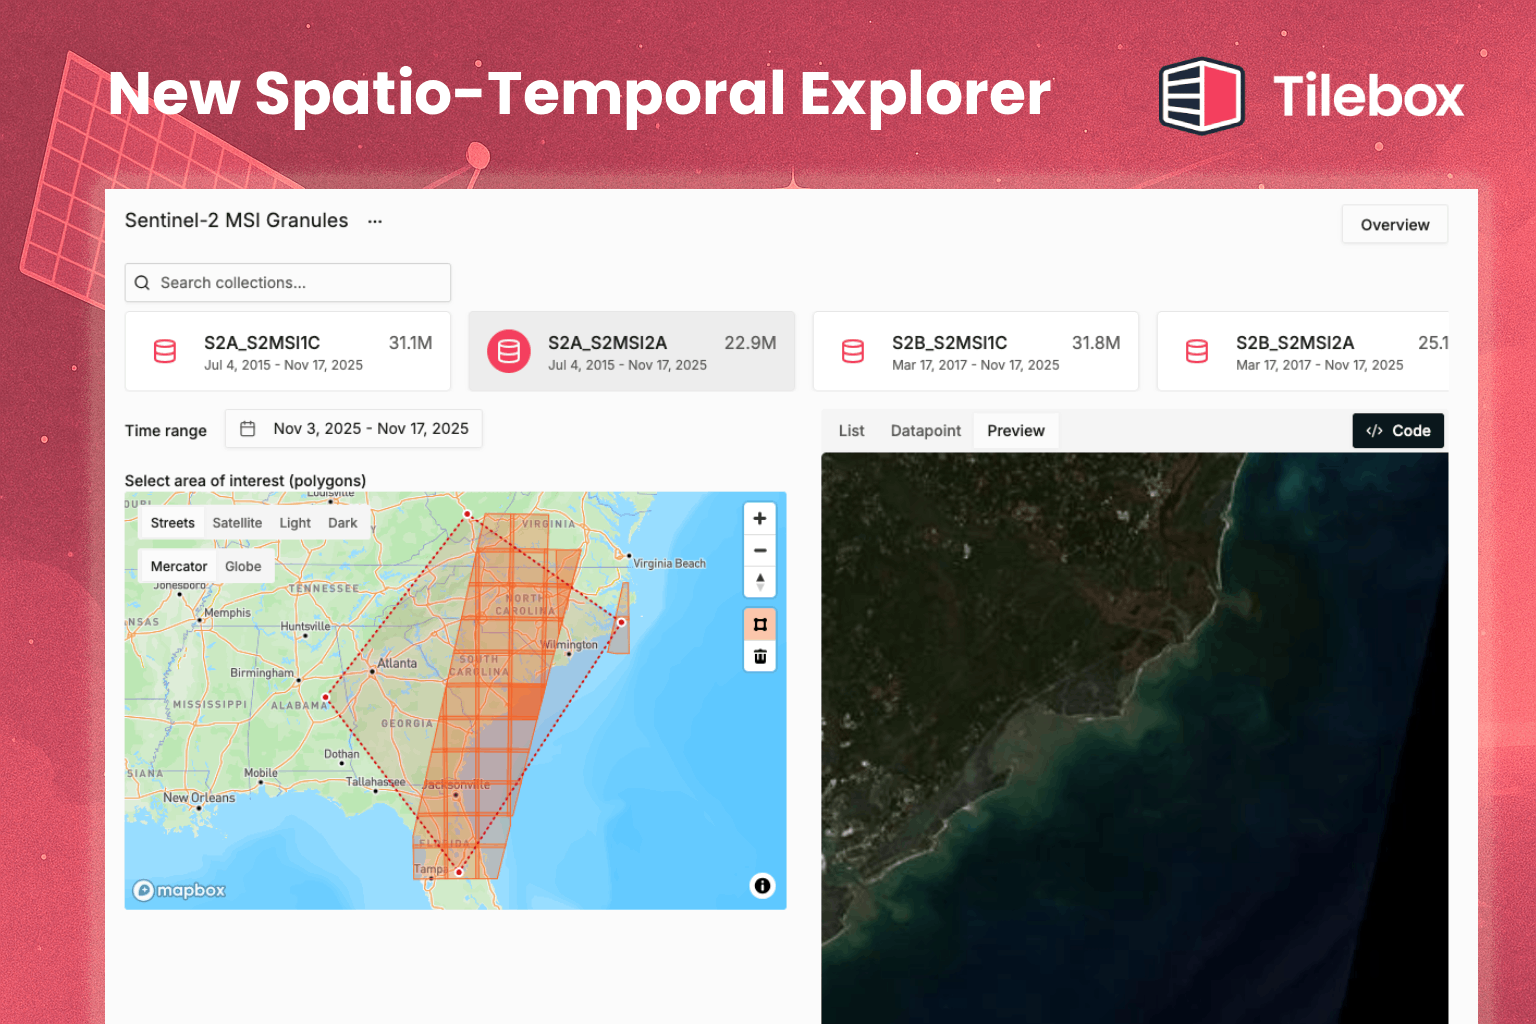Click the polygon vertex near Tampa
Viewport: 1536px width, 1024px height.
coord(459,872)
